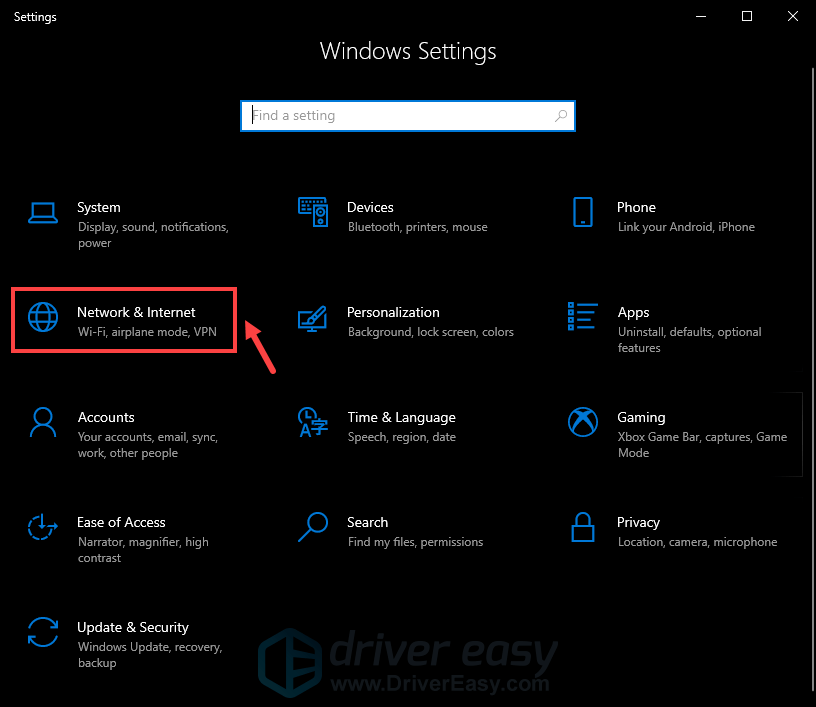Click the Personalization paintbrush icon
This screenshot has height=707, width=816.
[313, 317]
